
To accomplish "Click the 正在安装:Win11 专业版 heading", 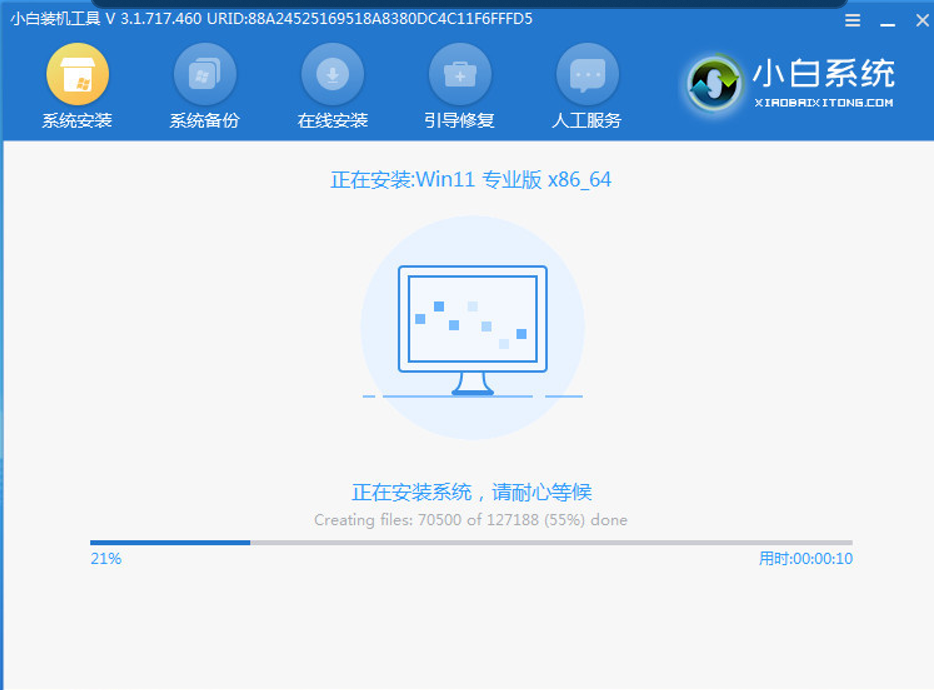I will 471,180.
